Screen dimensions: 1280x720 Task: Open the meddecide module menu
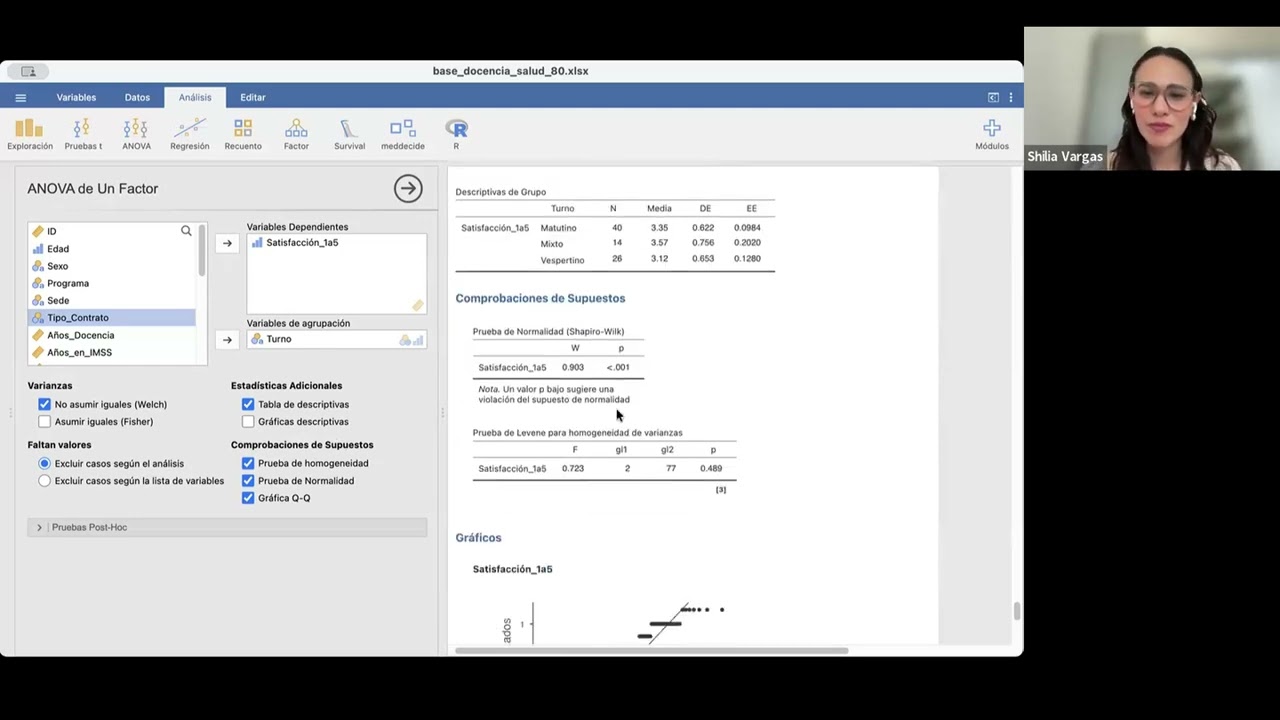[x=403, y=134]
